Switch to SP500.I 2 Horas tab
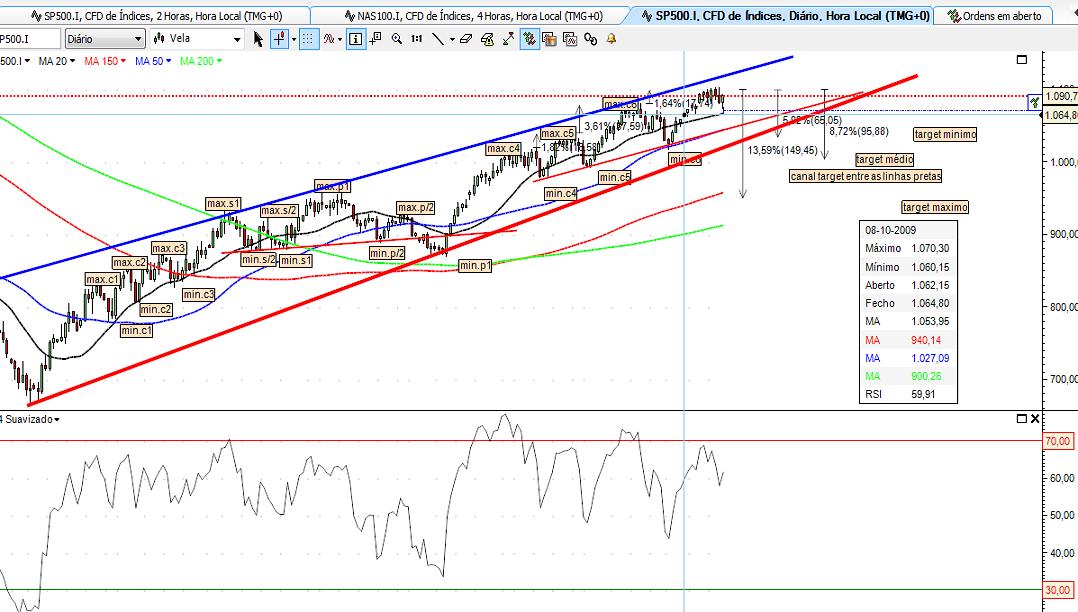The height and width of the screenshot is (612, 1078). click(x=157, y=16)
